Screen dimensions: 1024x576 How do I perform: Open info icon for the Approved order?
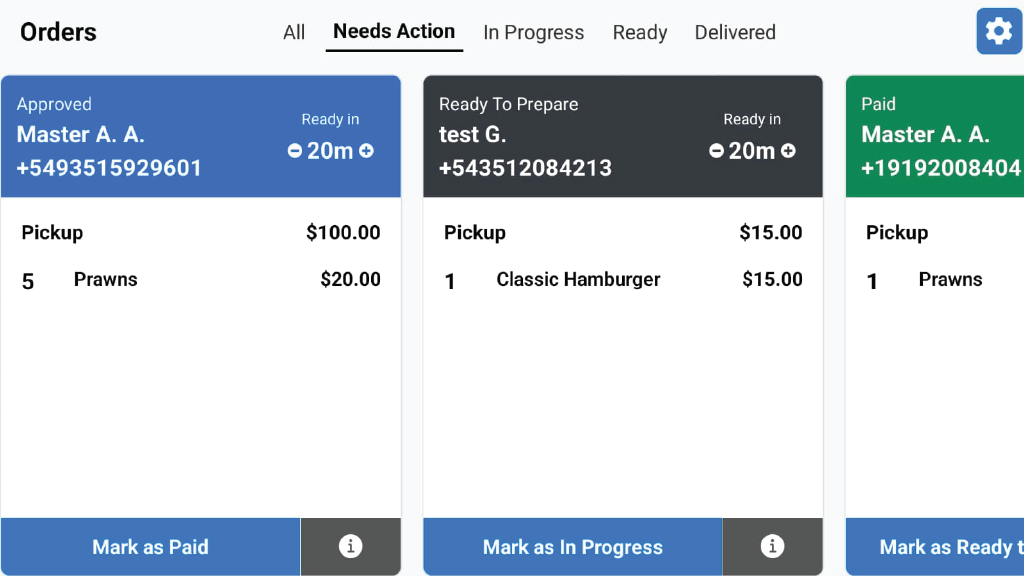point(350,547)
